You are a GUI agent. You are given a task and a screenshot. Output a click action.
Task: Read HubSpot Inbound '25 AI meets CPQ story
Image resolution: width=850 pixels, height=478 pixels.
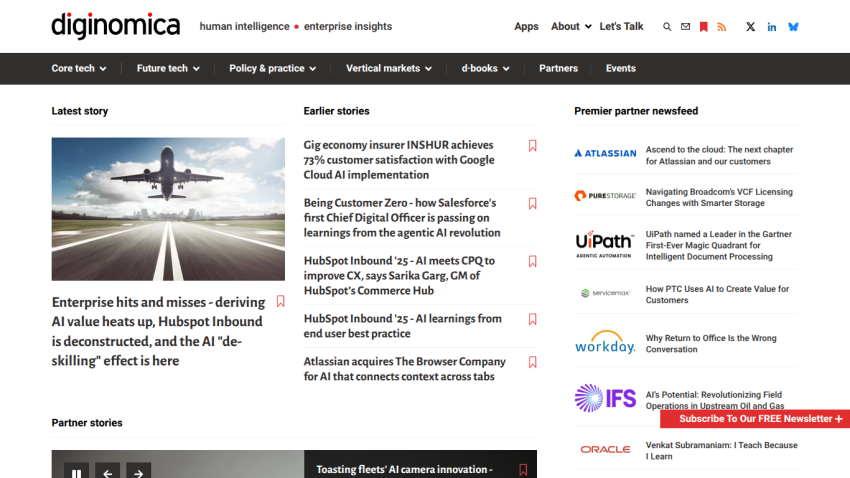coord(399,275)
